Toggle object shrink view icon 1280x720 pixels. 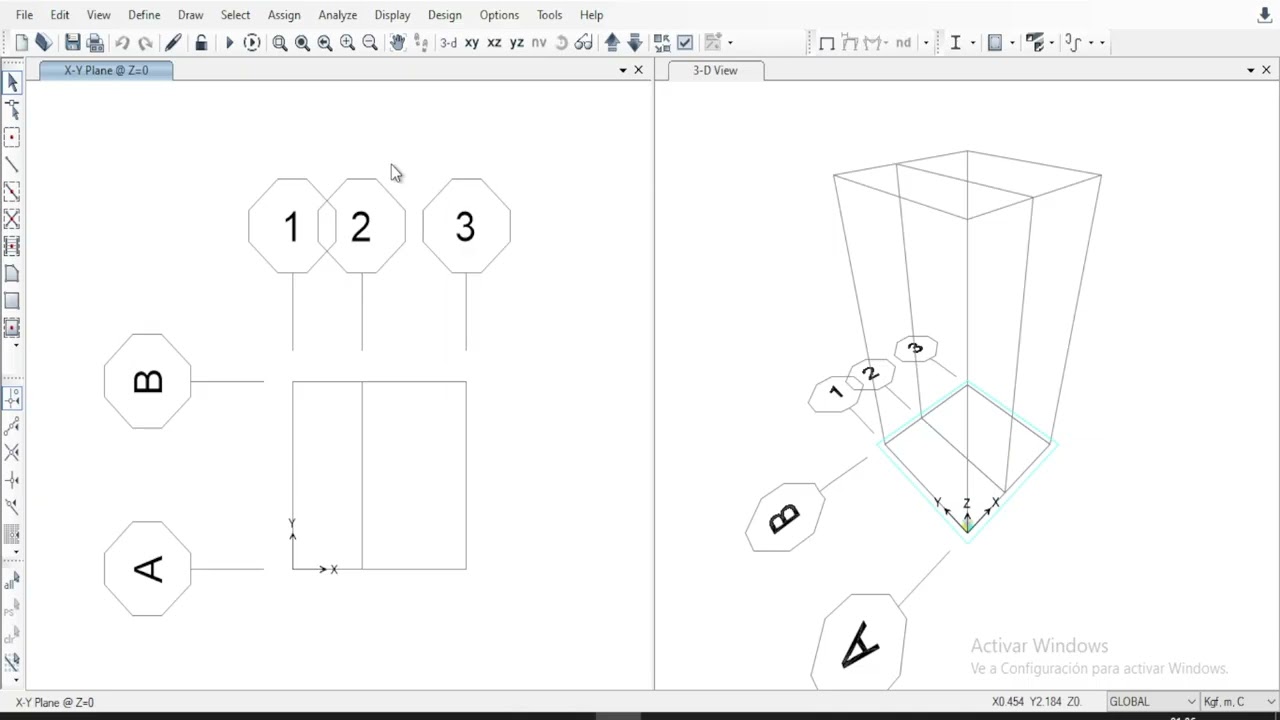662,42
